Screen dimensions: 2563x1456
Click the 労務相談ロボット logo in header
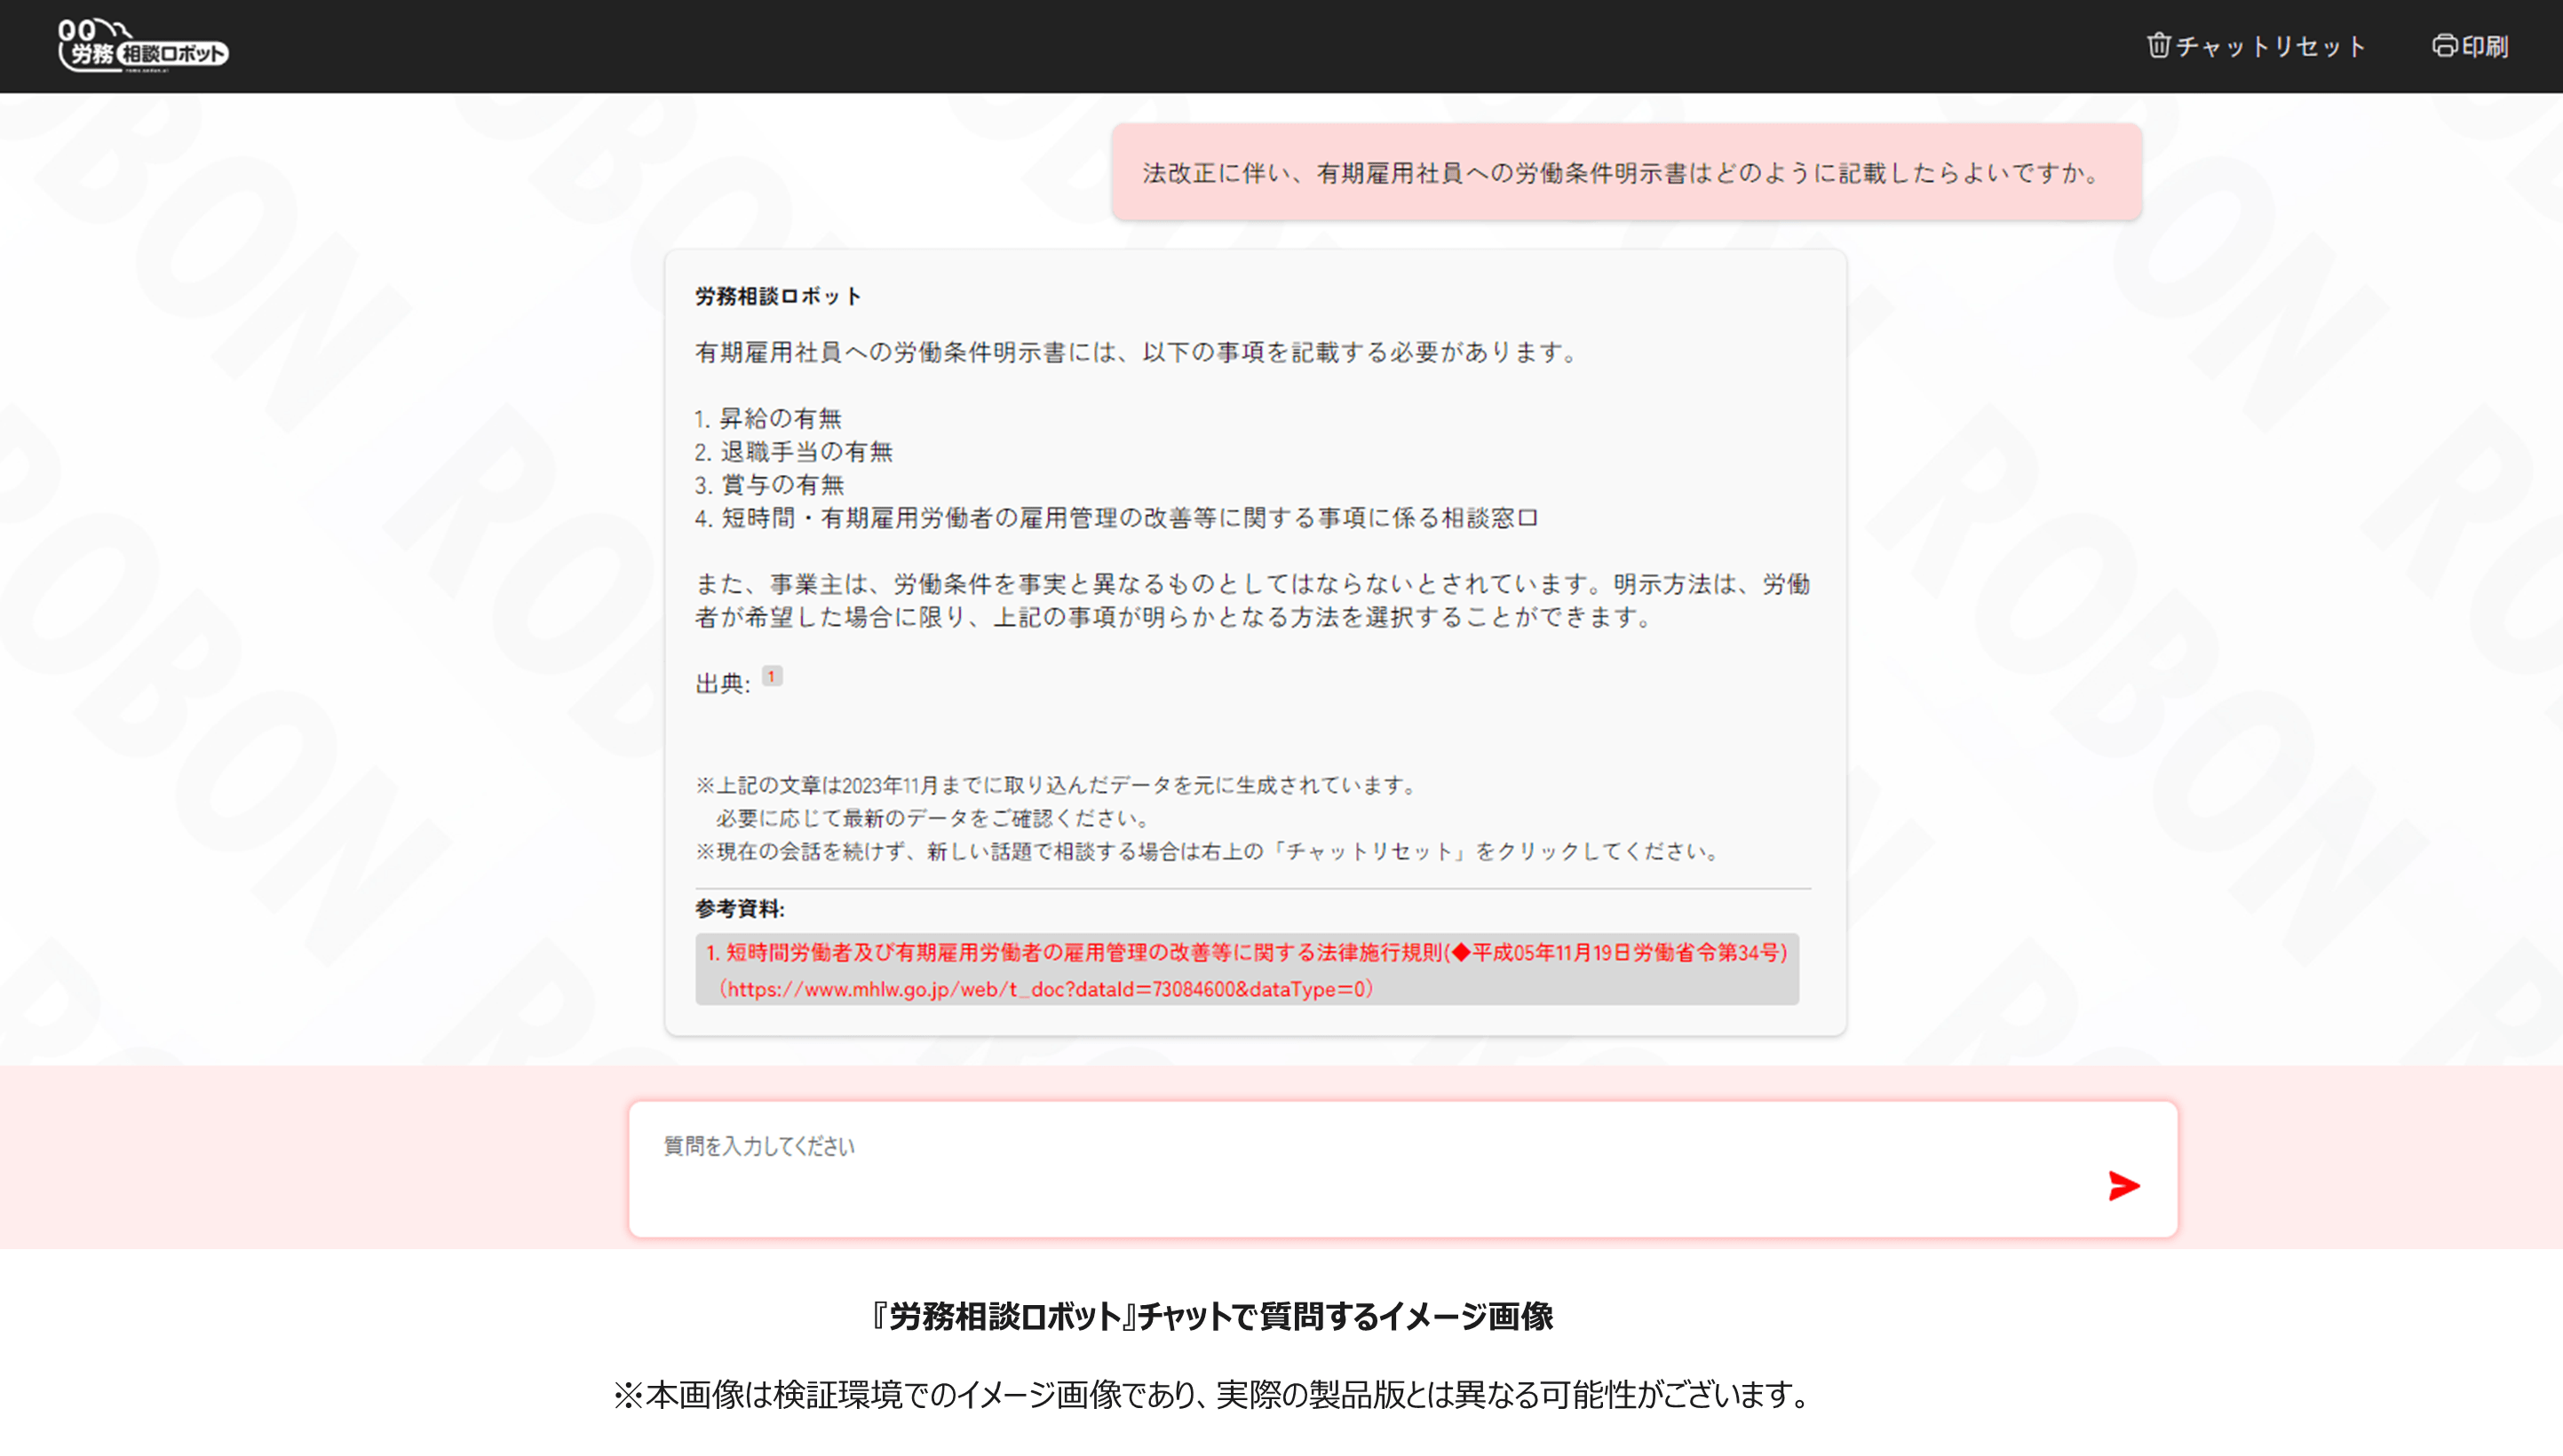pos(142,46)
